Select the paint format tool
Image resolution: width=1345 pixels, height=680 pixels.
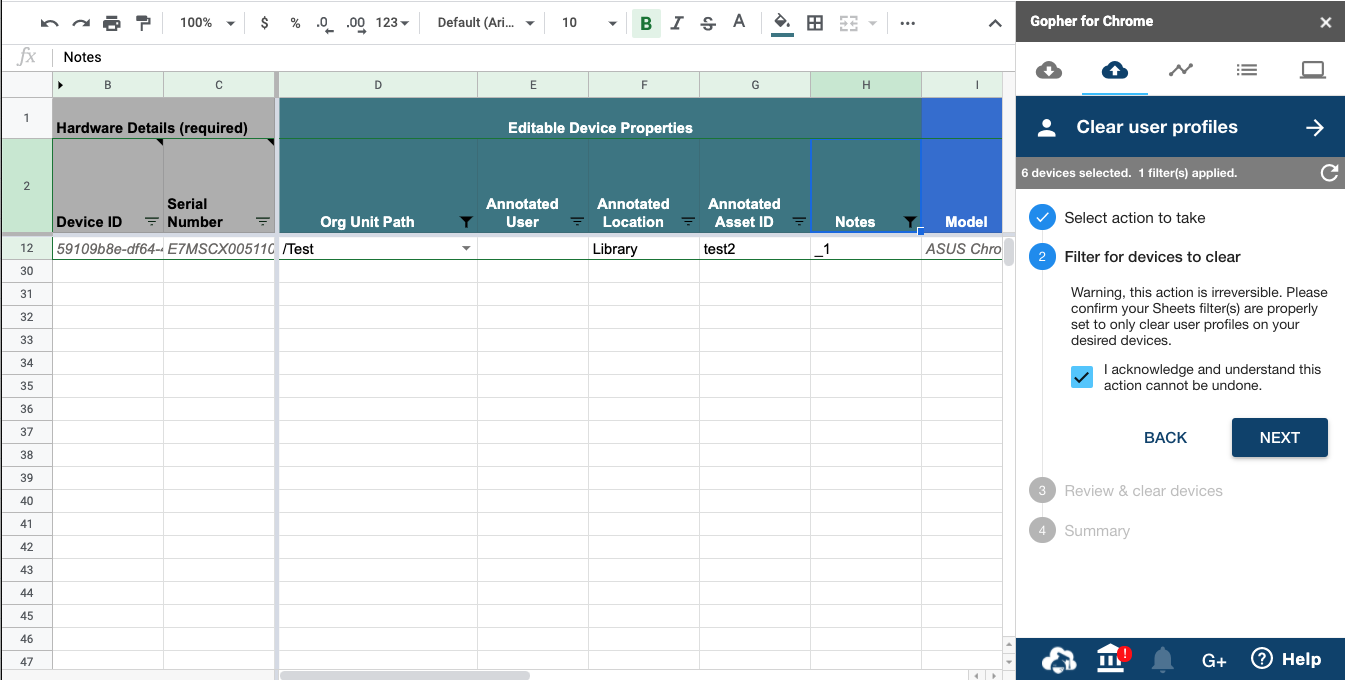(x=143, y=23)
